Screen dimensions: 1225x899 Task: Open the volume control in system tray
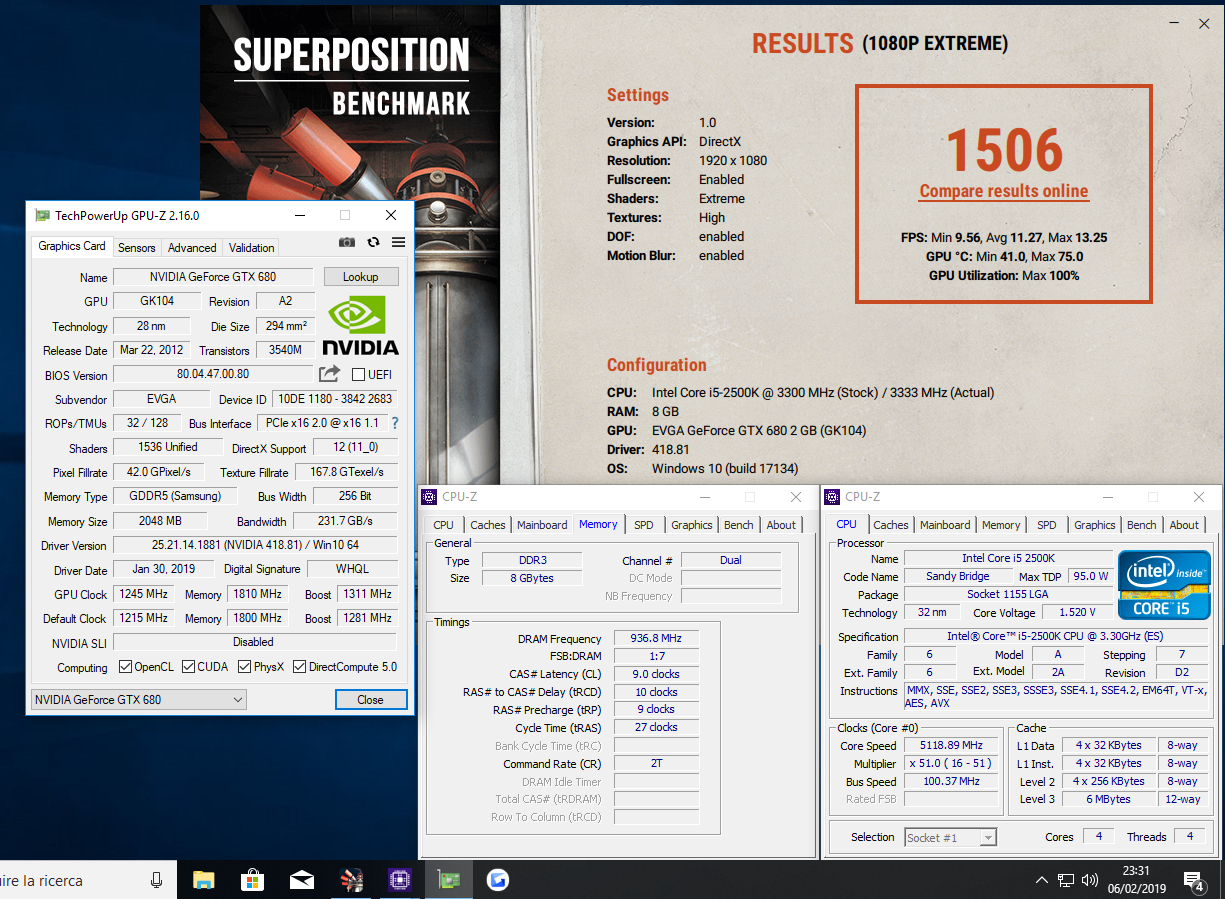(x=1089, y=880)
